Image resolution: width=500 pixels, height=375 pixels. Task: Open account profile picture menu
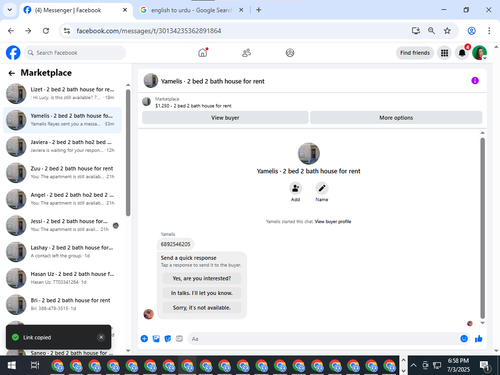coord(479,53)
